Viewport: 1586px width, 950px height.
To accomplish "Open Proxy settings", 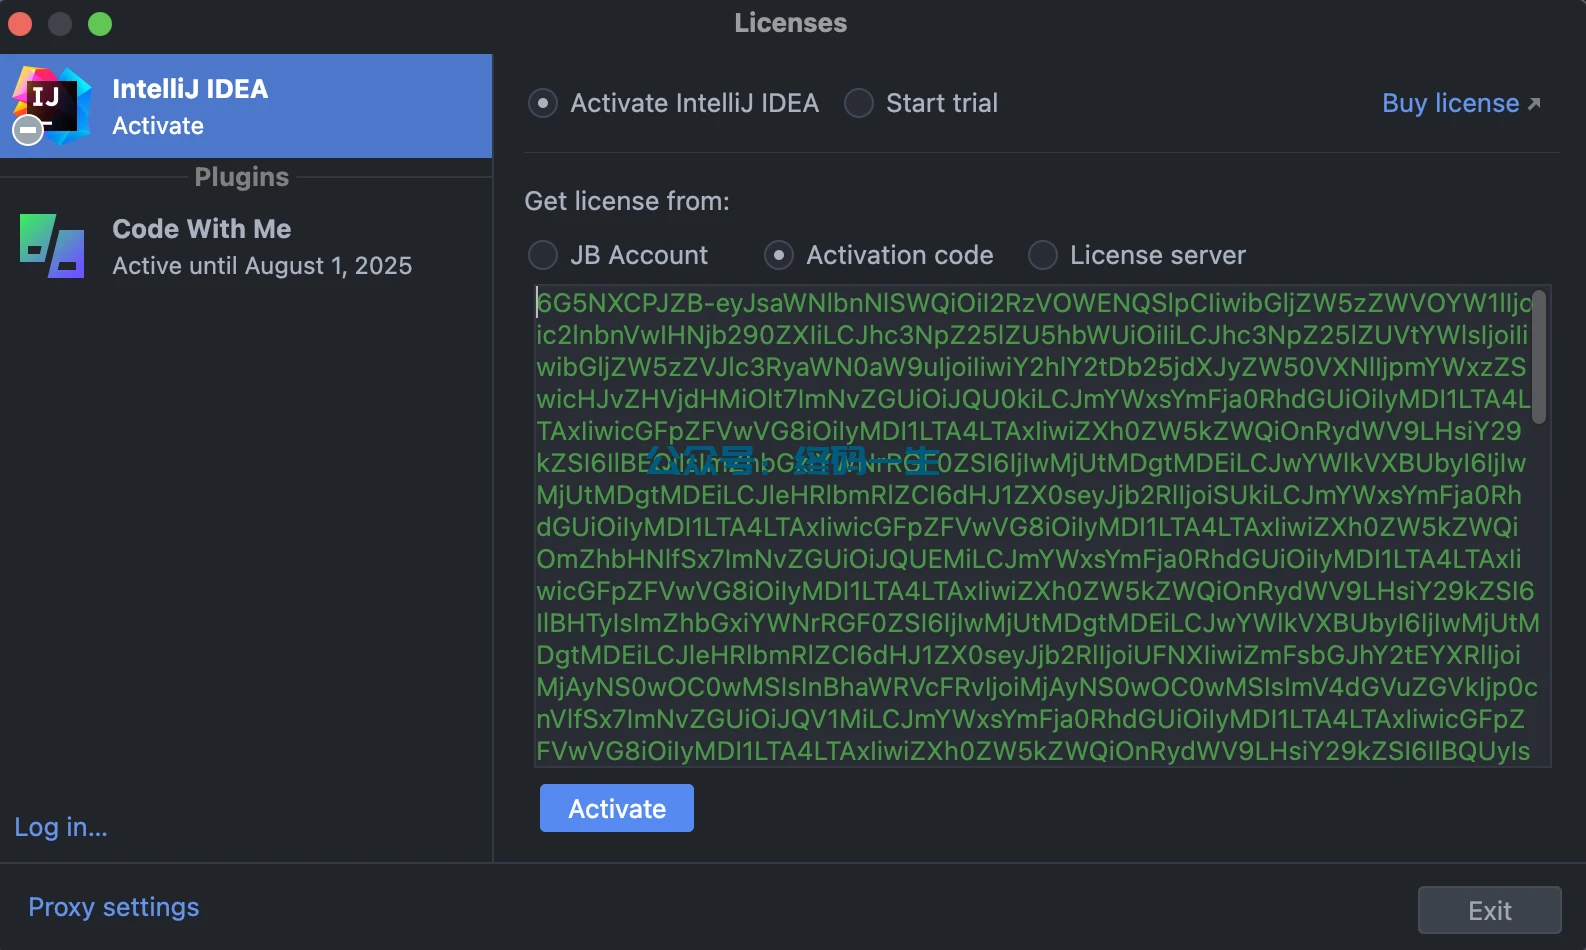I will (114, 907).
